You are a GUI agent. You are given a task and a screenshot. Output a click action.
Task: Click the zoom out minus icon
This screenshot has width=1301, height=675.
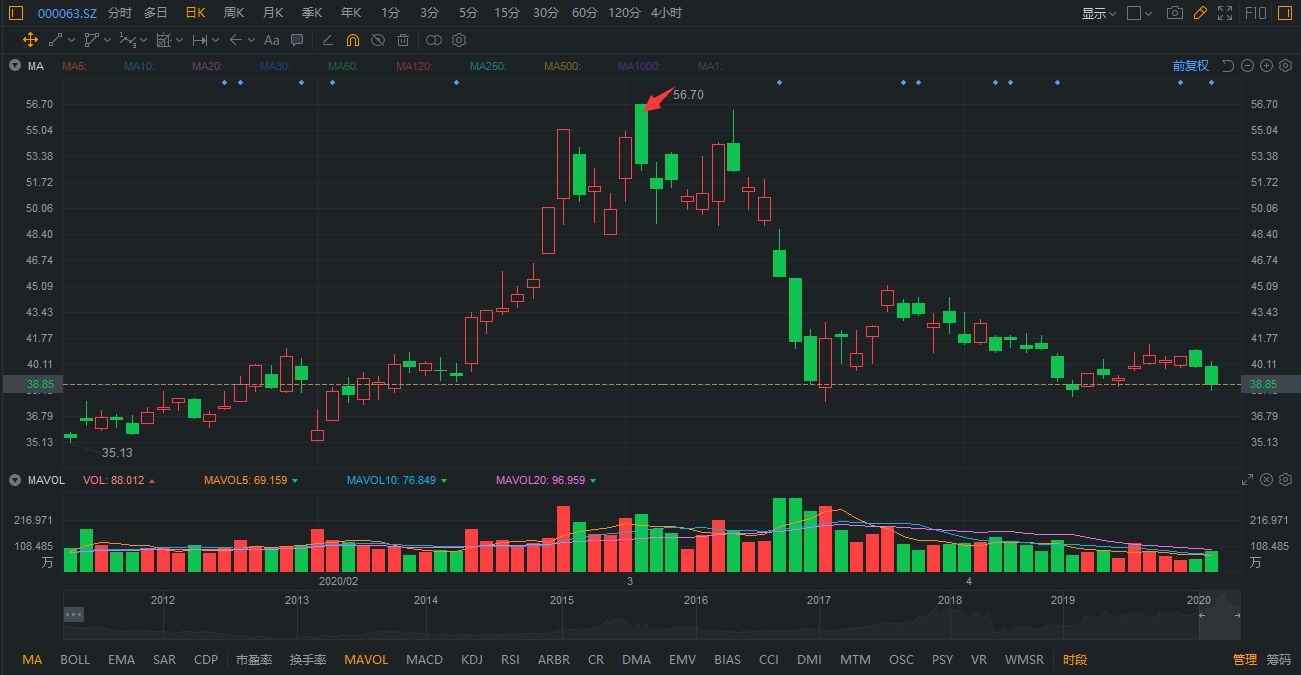tap(1247, 66)
